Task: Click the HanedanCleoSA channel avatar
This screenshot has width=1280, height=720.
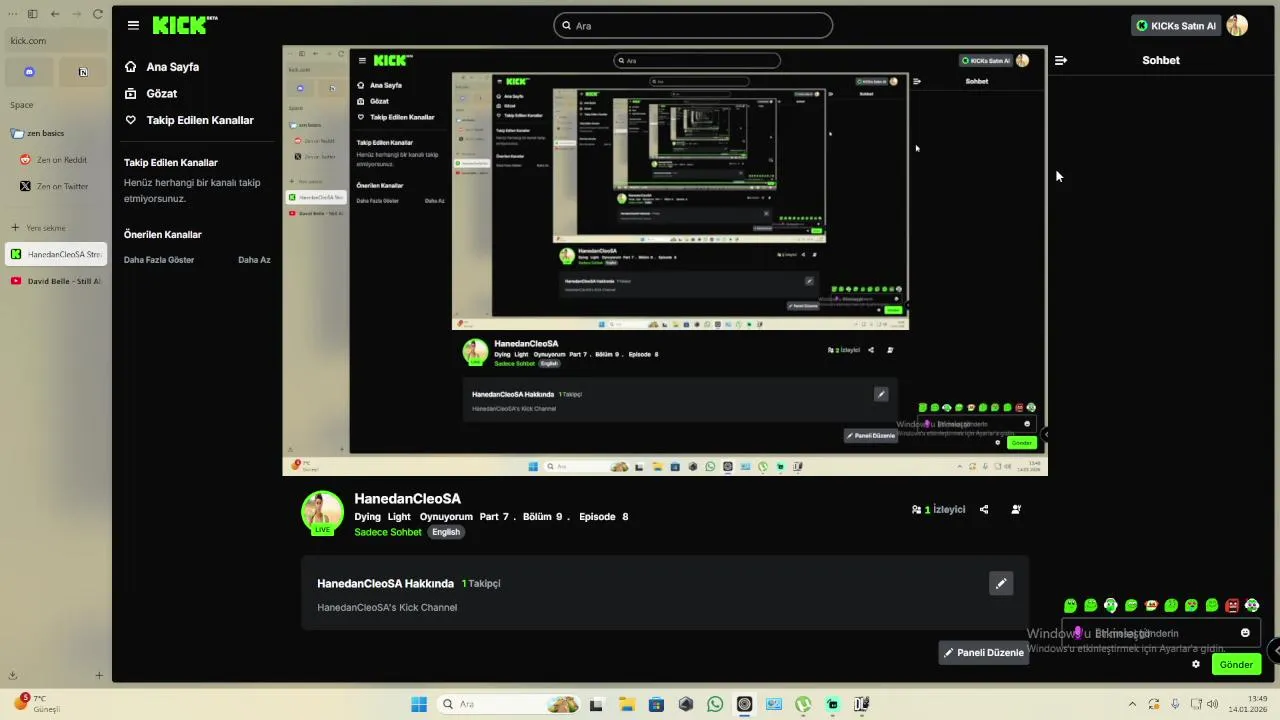Action: (x=322, y=512)
